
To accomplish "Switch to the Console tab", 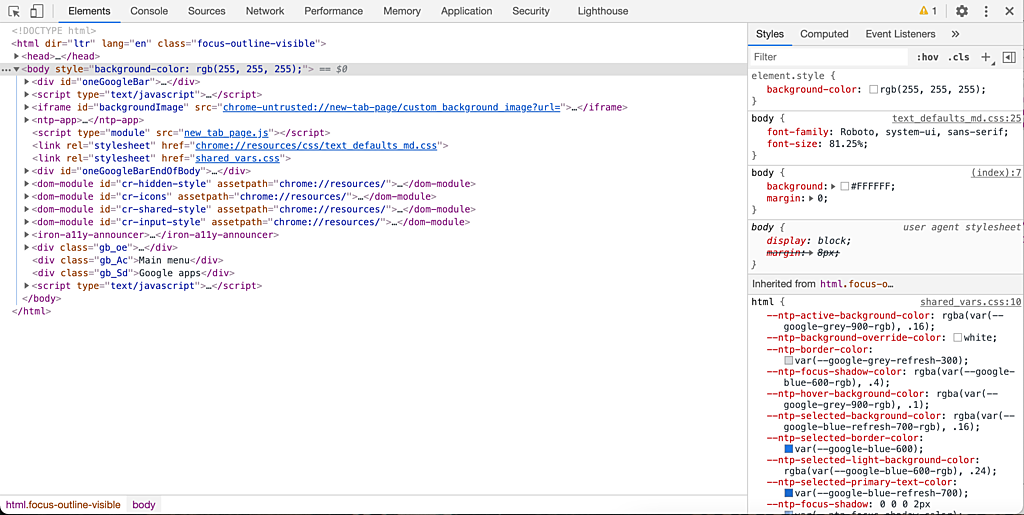I will coord(149,11).
